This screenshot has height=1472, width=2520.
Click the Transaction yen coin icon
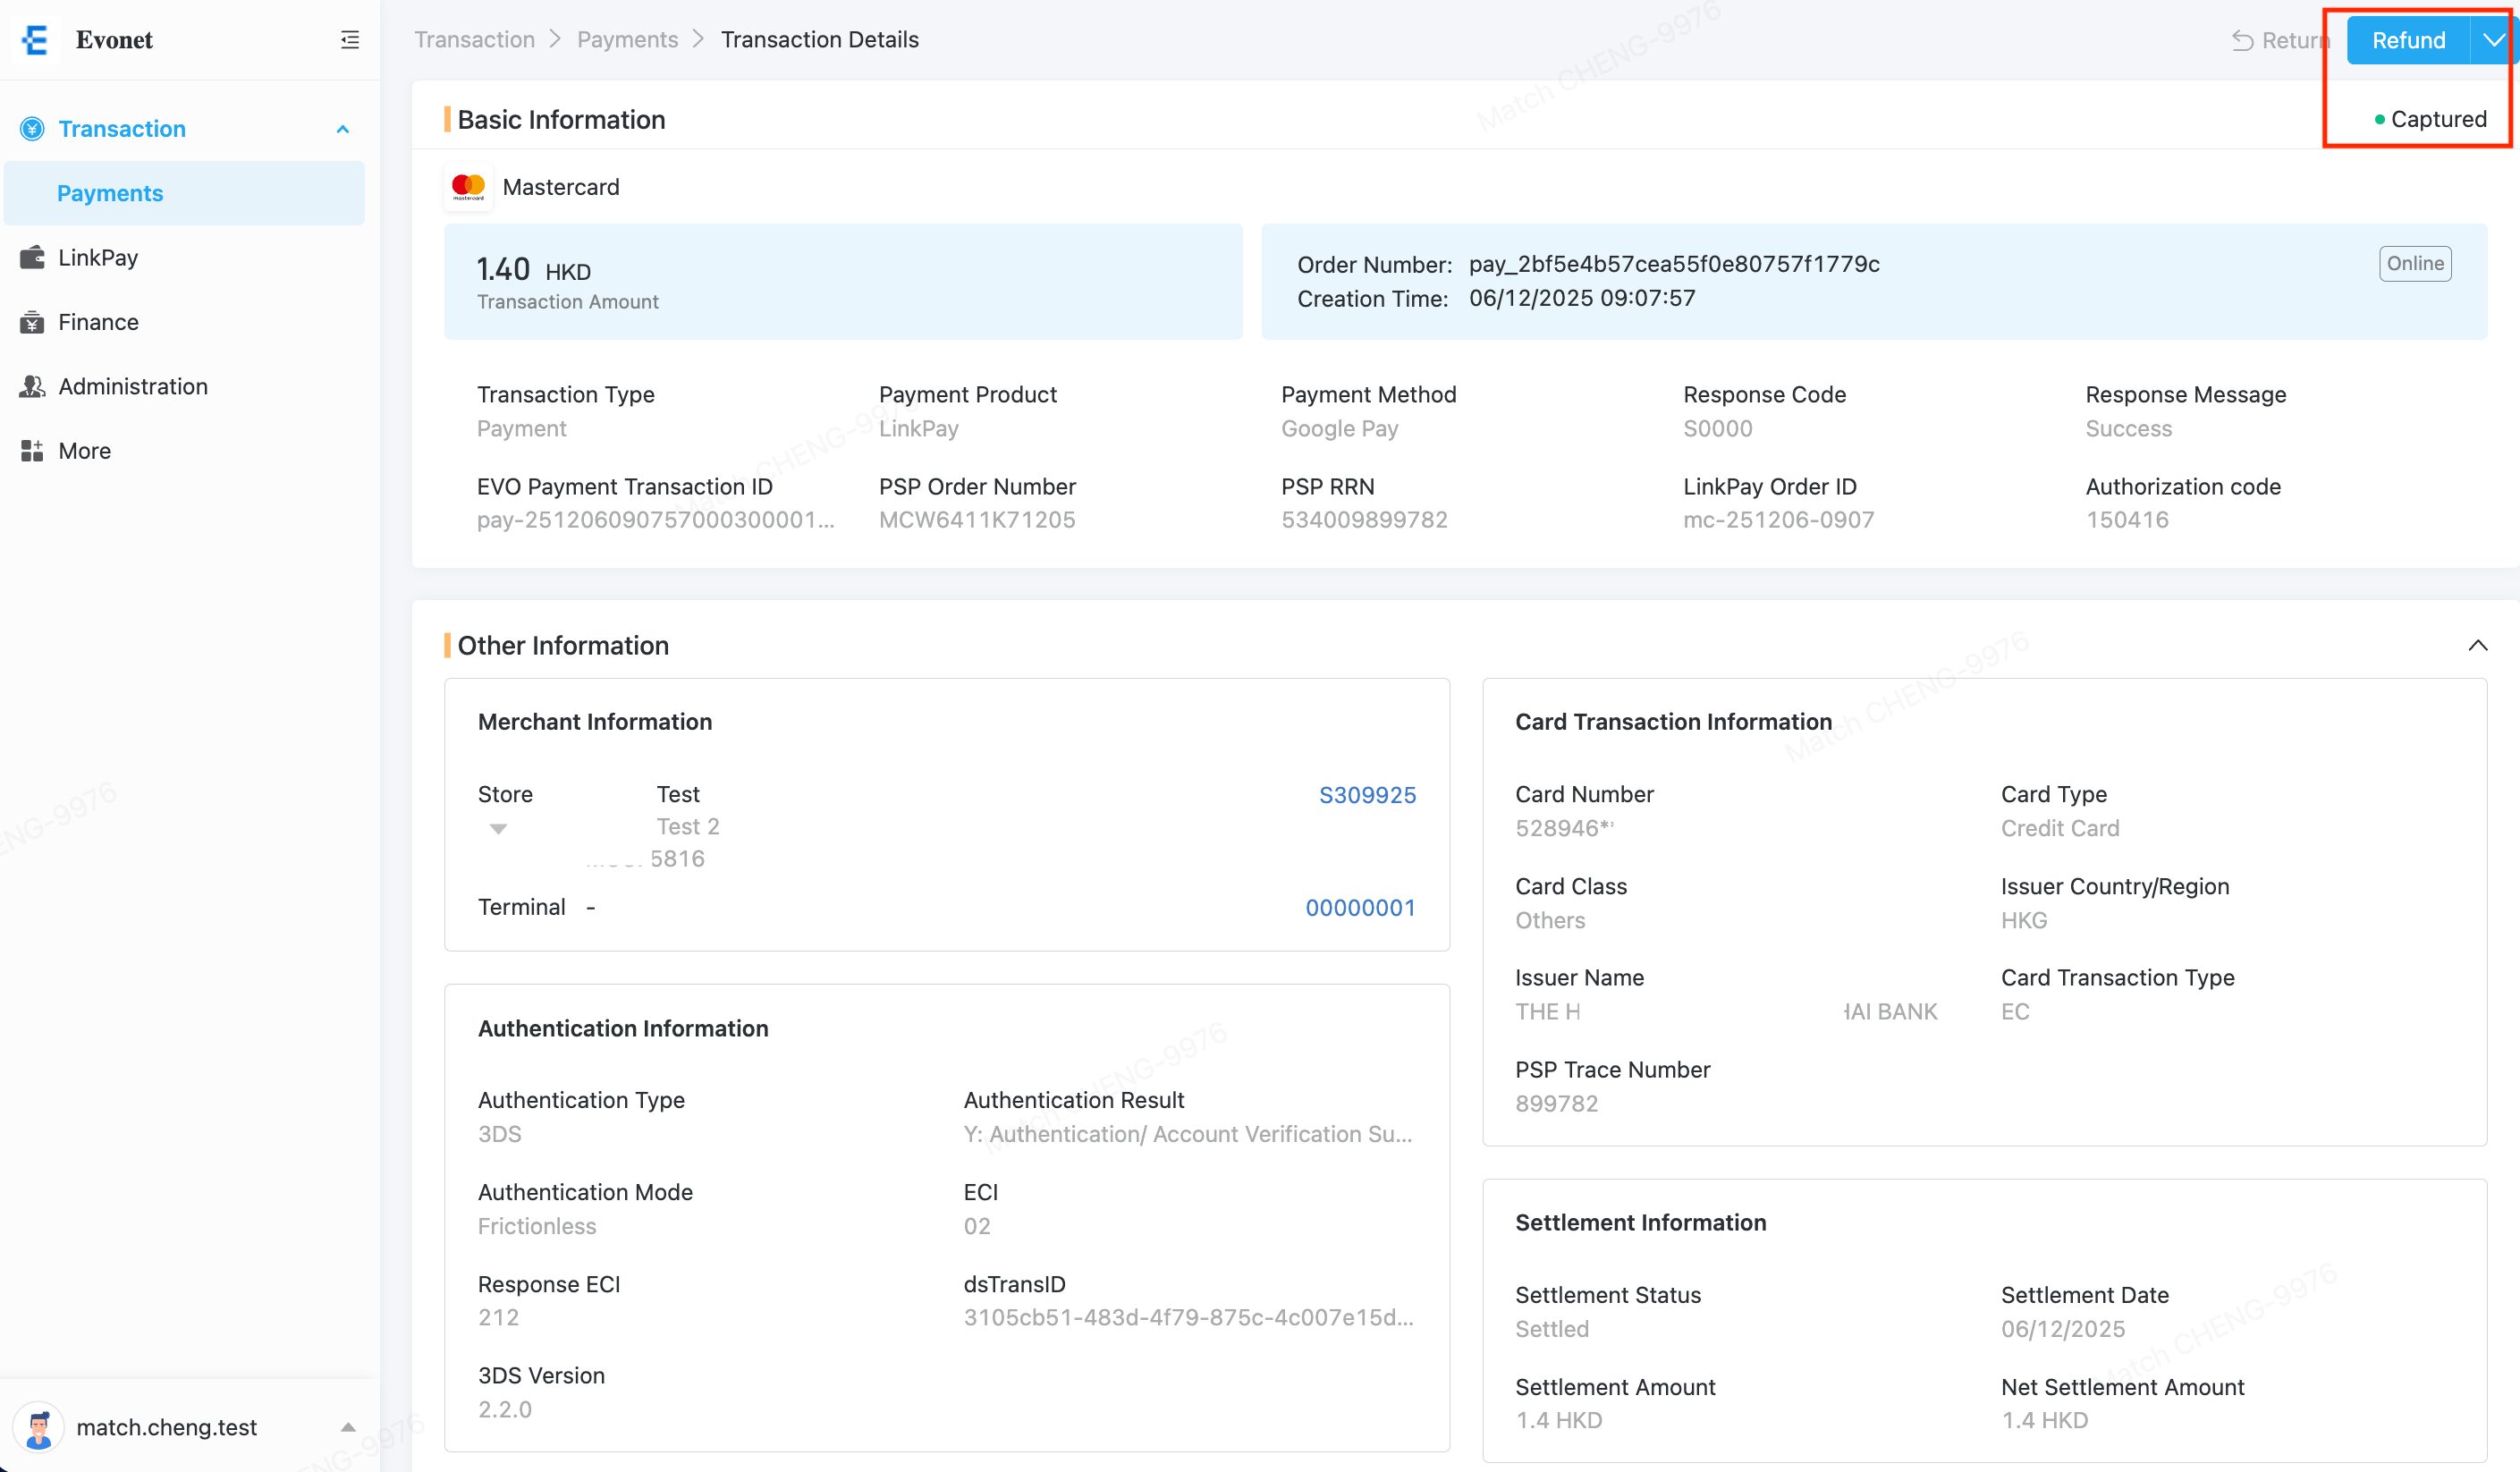[32, 129]
